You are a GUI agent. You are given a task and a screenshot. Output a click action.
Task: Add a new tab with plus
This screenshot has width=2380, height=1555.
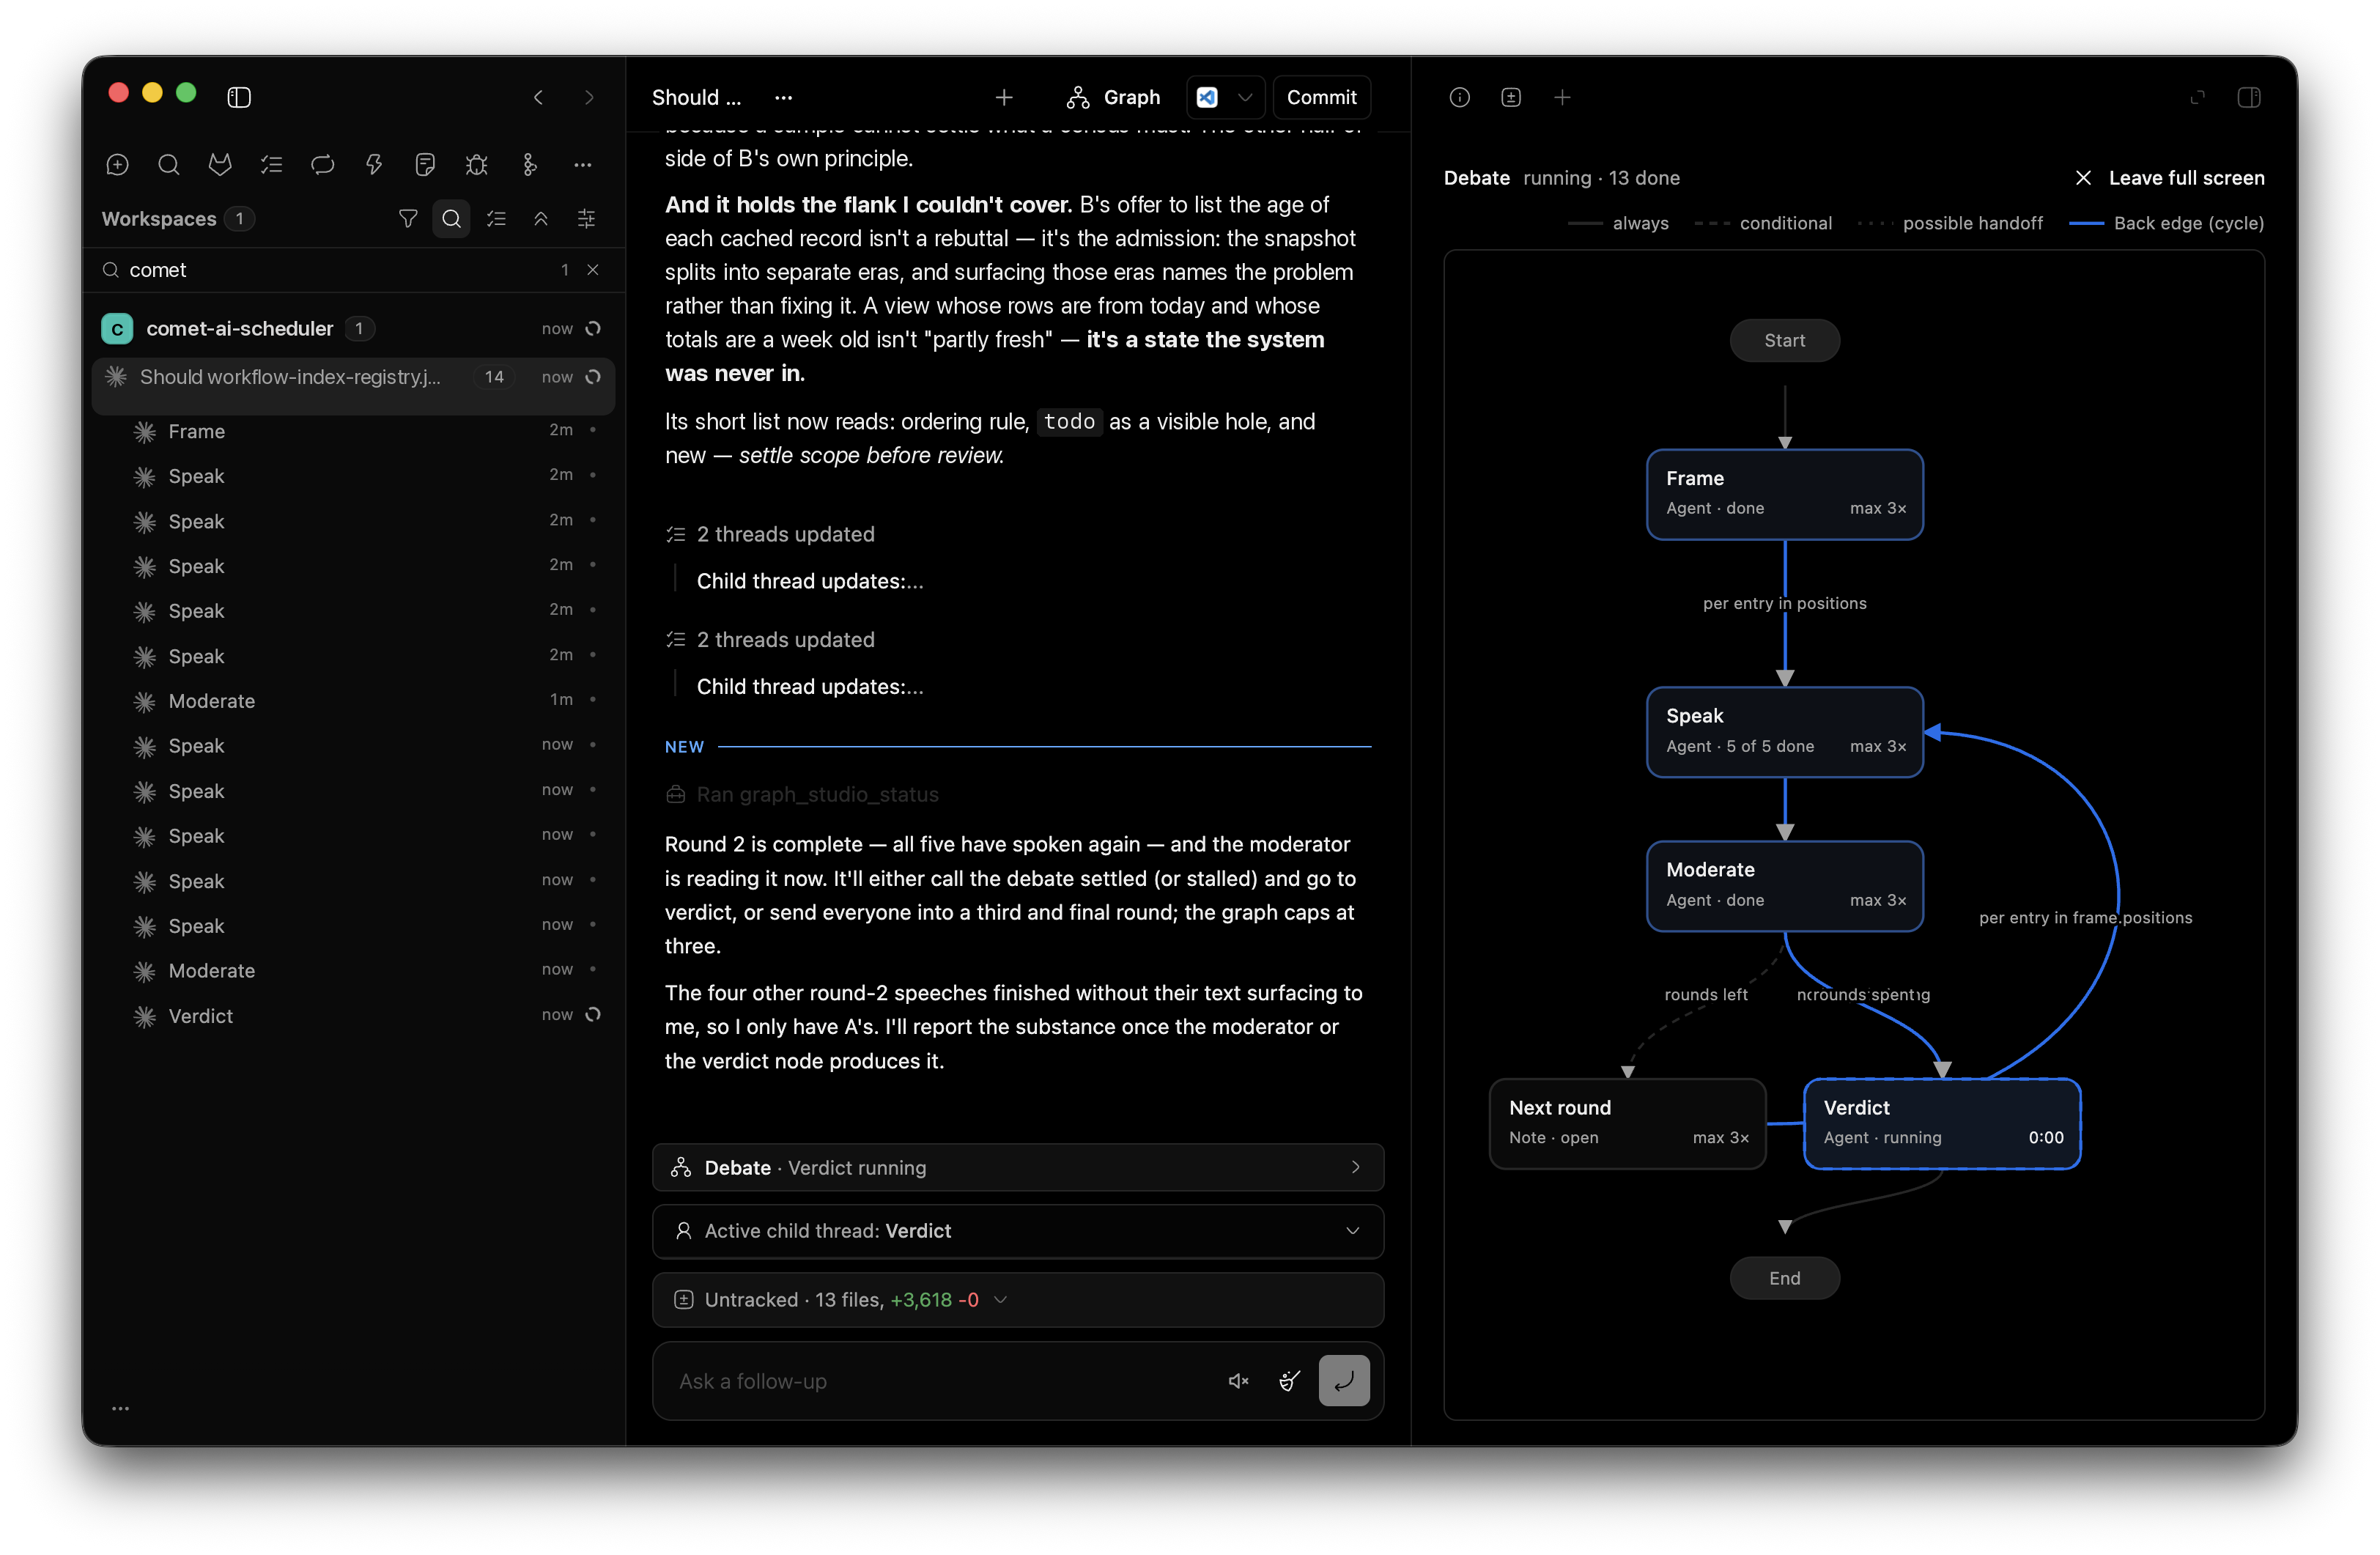[1004, 97]
